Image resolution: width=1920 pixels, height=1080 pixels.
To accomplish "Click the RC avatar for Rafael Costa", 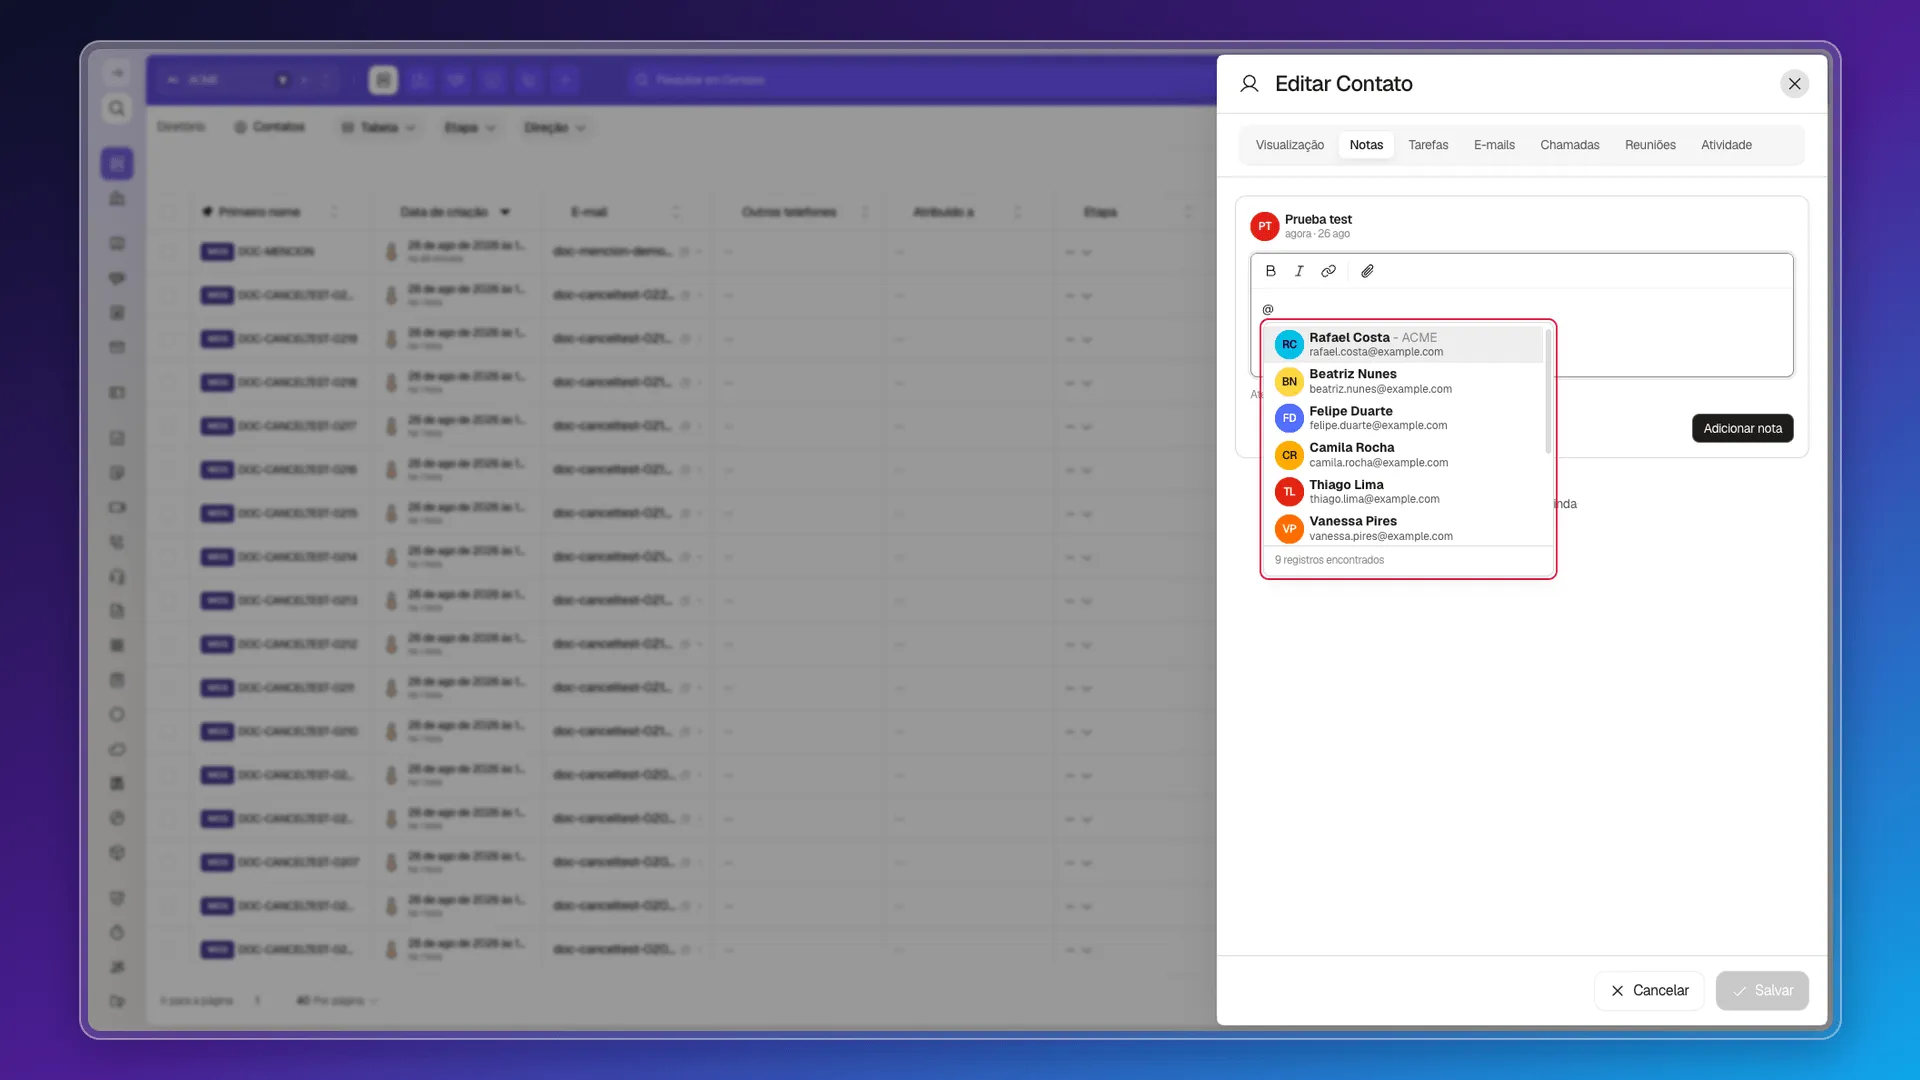I will (x=1289, y=344).
